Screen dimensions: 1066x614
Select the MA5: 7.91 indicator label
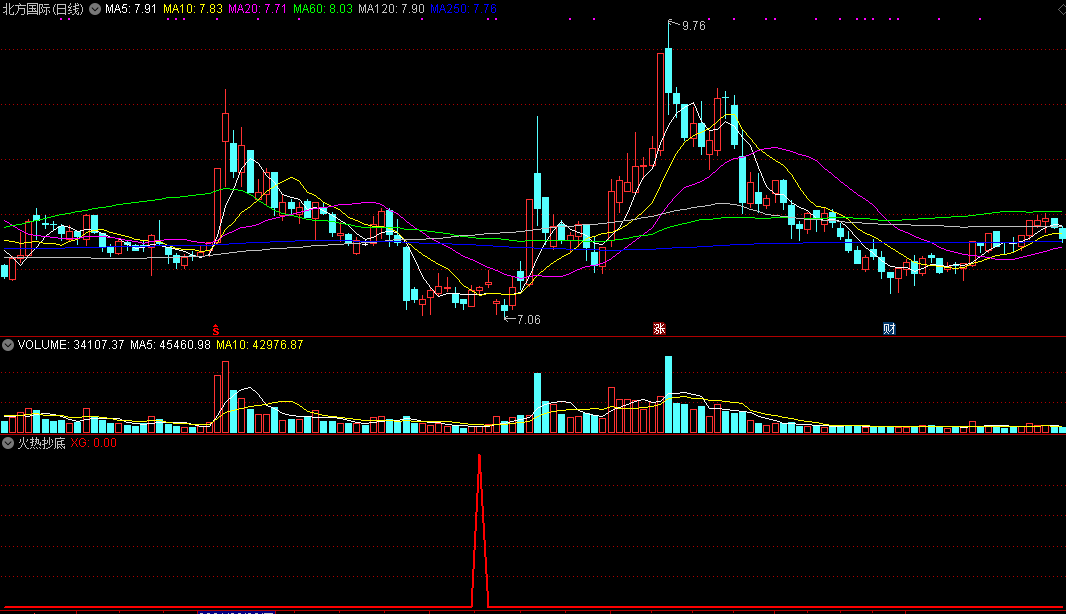131,9
